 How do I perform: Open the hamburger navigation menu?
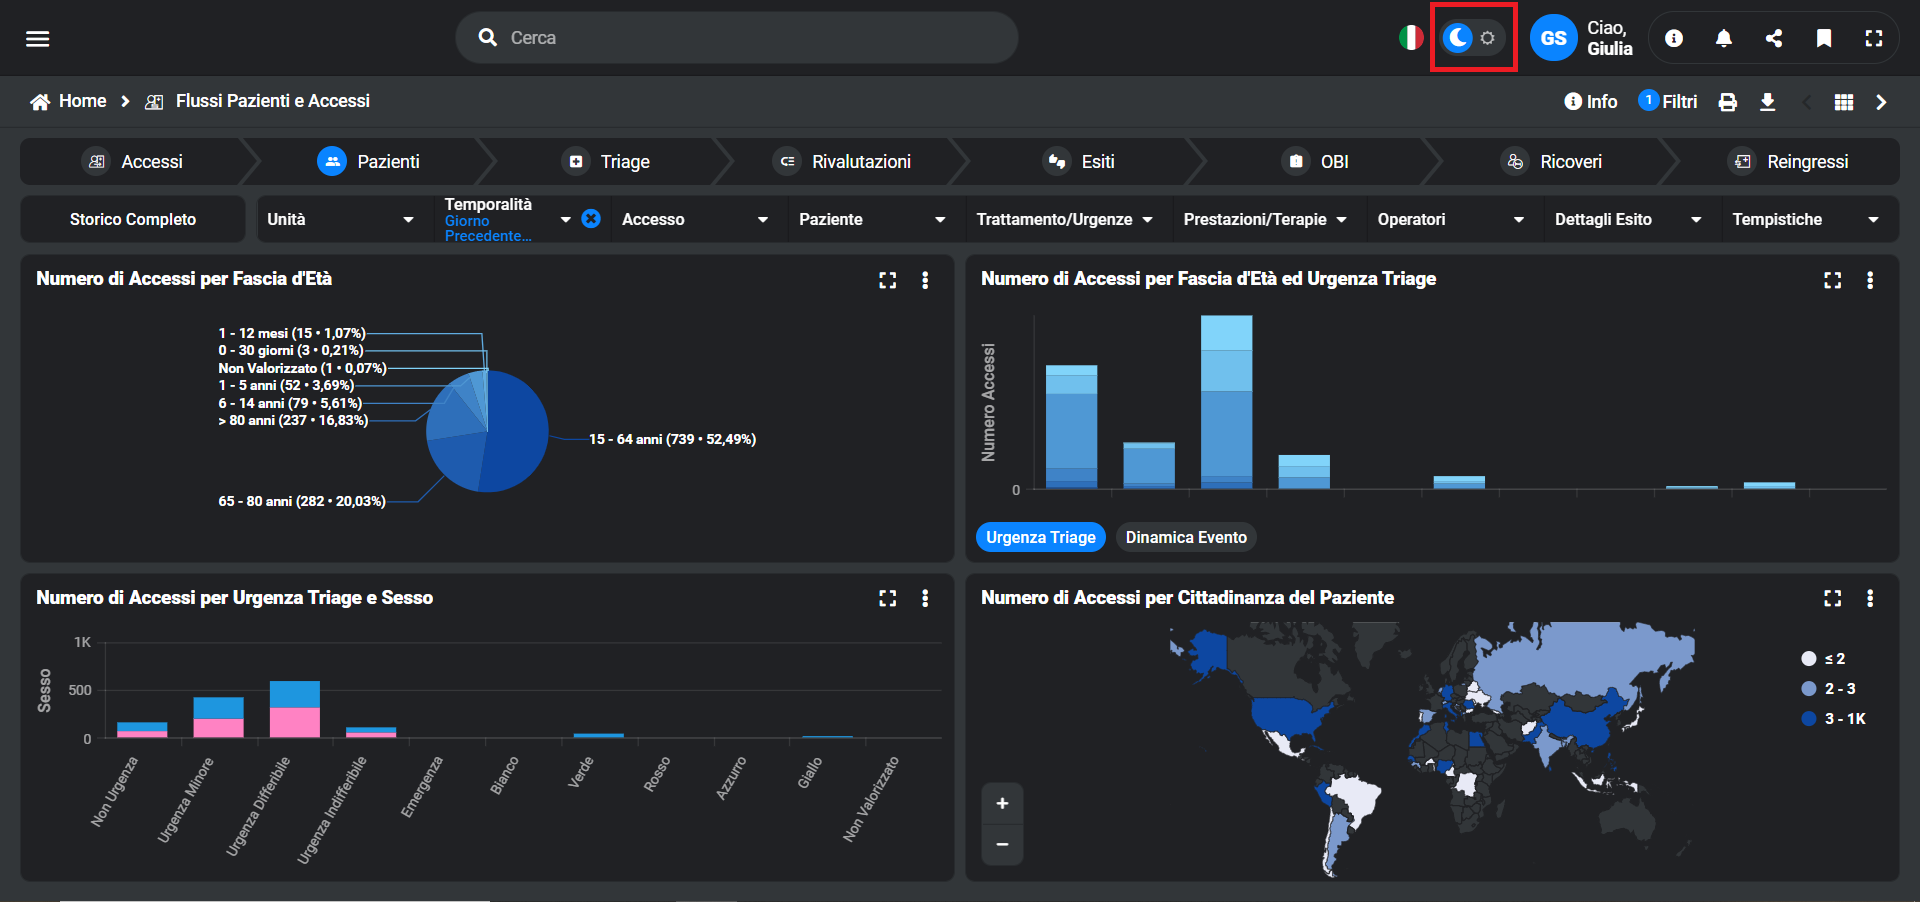[x=38, y=38]
